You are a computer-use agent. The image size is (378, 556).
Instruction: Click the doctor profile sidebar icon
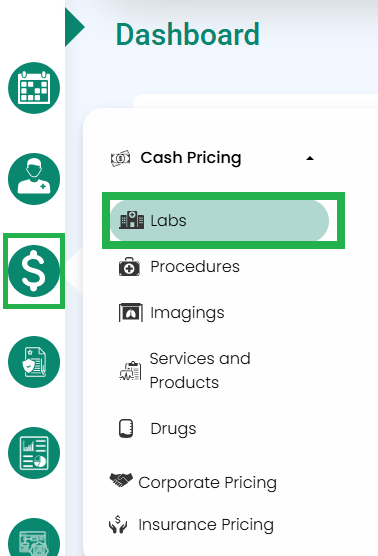(x=34, y=179)
